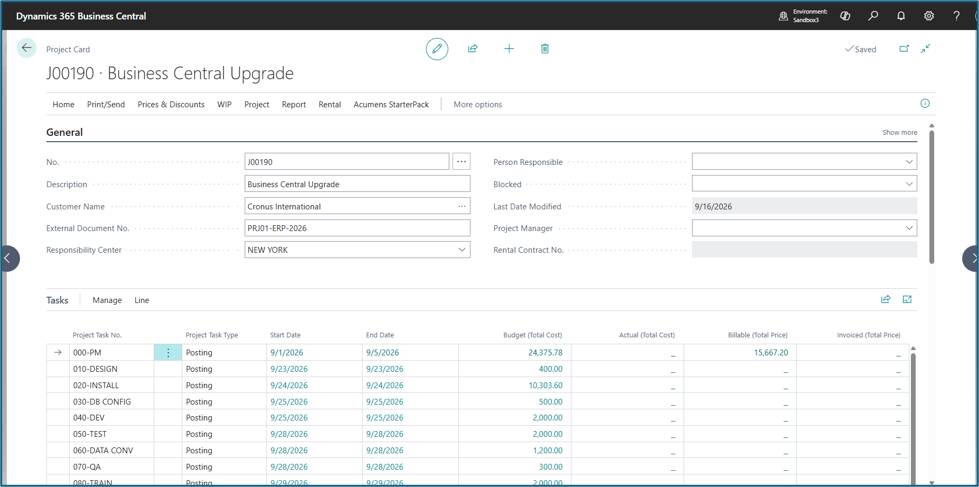Open the Print/Send menu
The width and height of the screenshot is (979, 487).
coord(106,104)
